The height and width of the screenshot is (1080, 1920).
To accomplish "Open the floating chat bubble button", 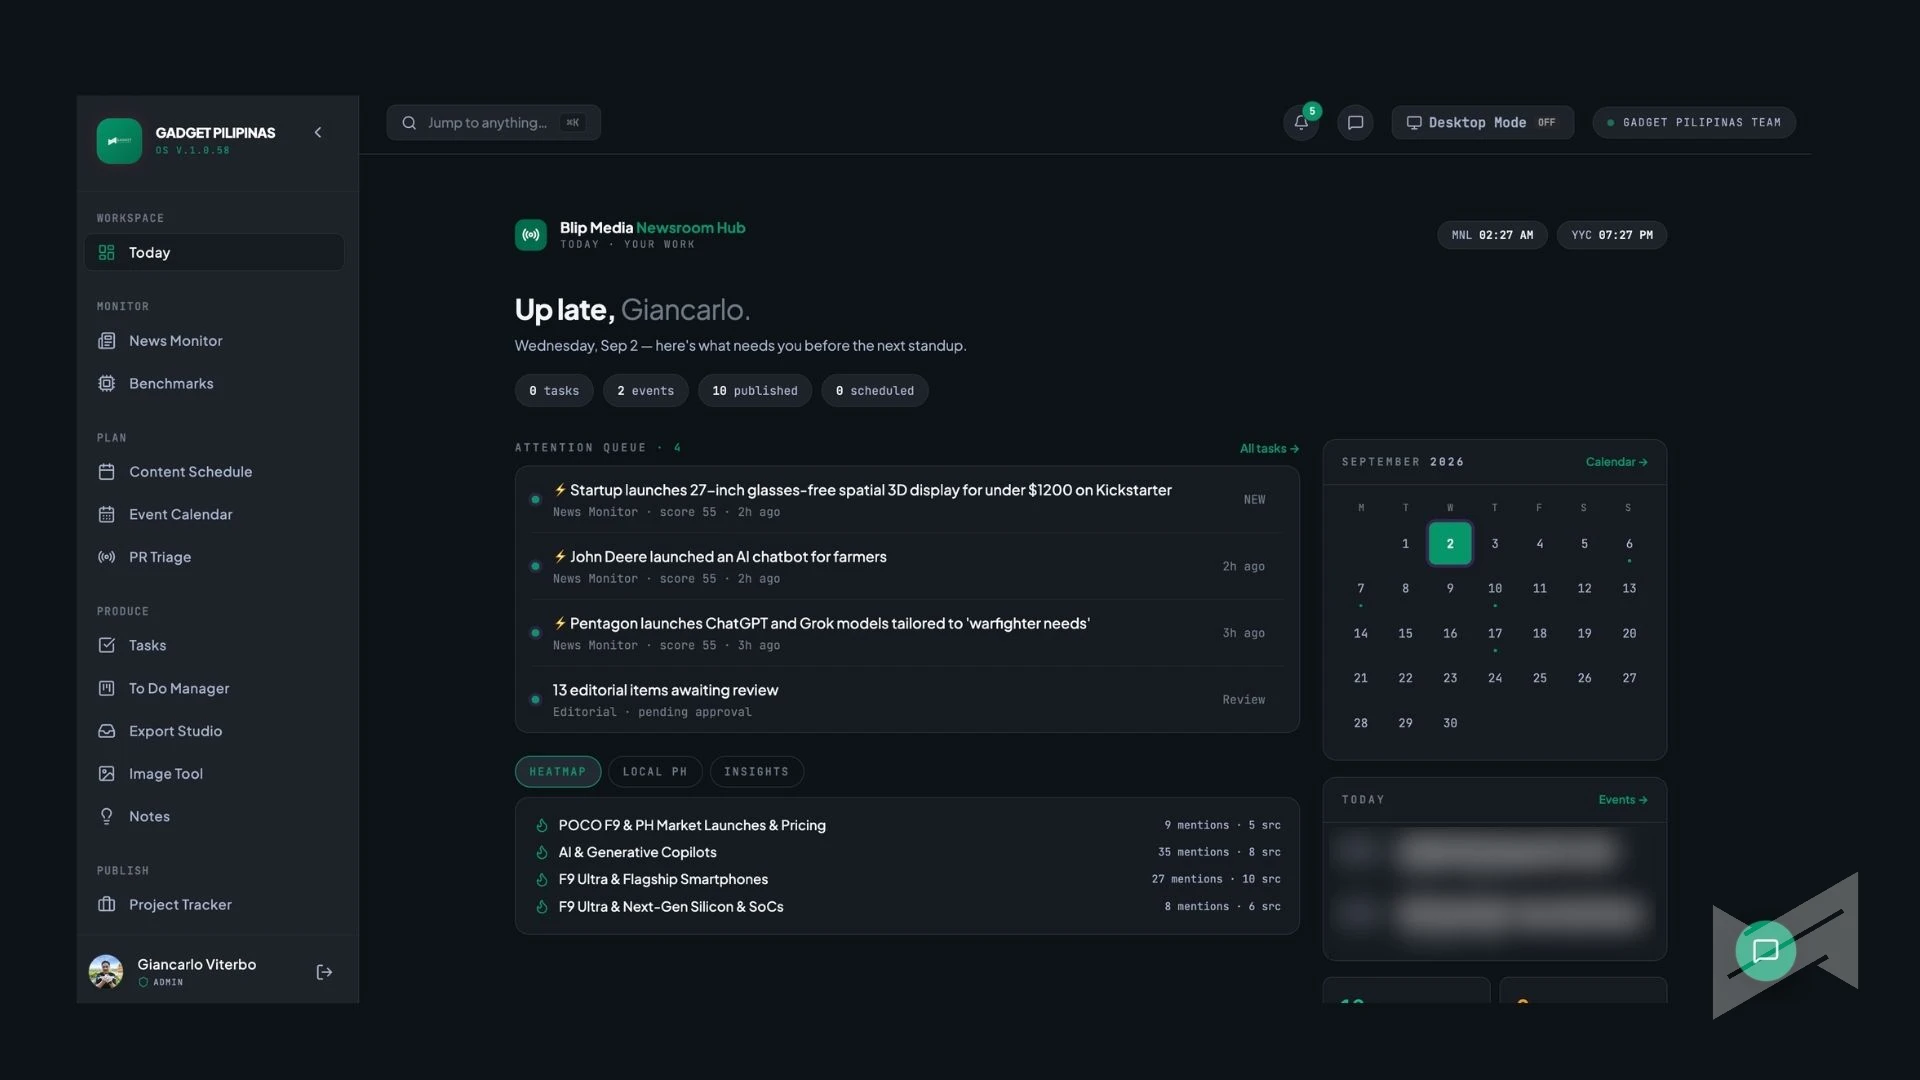I will point(1765,951).
